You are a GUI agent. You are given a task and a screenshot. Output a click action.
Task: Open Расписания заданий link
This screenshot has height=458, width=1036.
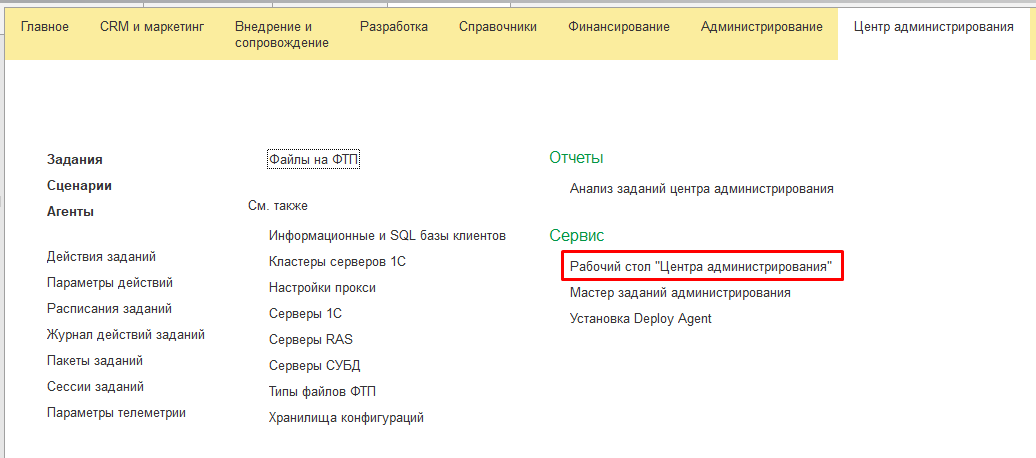coord(109,309)
